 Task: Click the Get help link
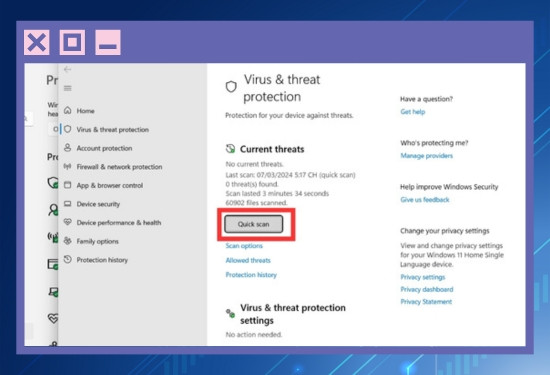point(412,112)
